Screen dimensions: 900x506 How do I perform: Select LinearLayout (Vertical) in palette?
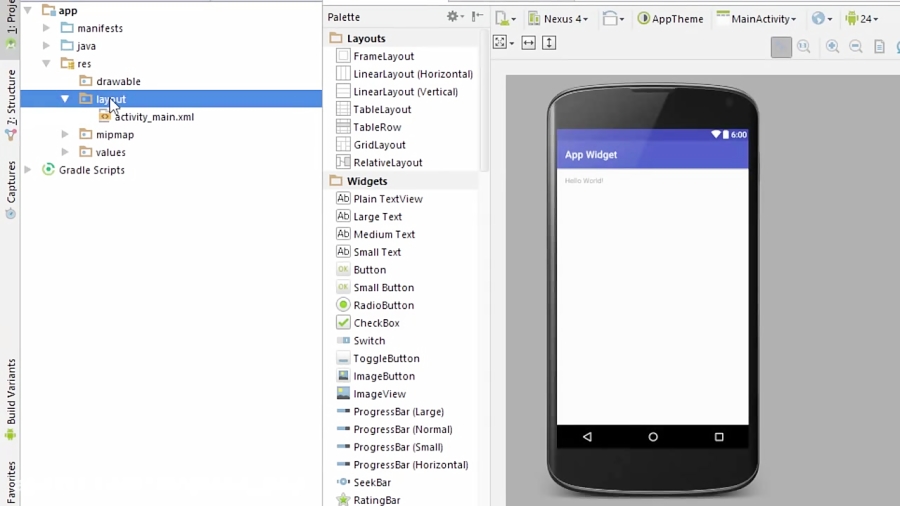tap(404, 91)
